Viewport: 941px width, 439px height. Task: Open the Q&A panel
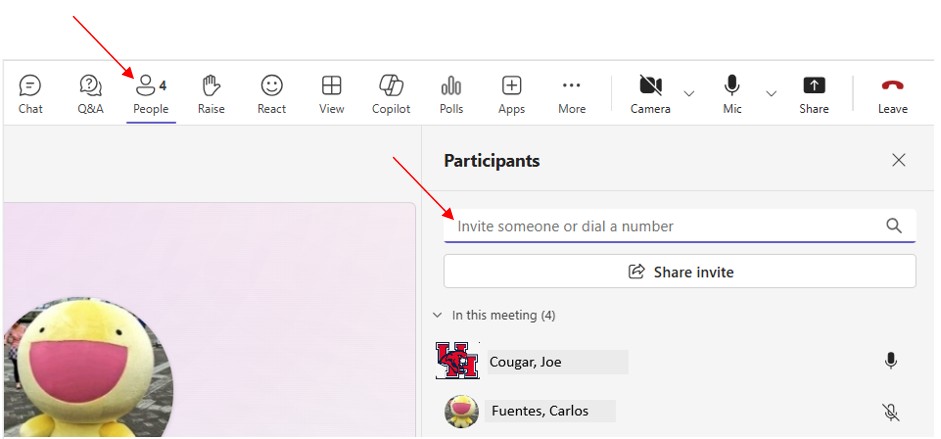(x=91, y=95)
